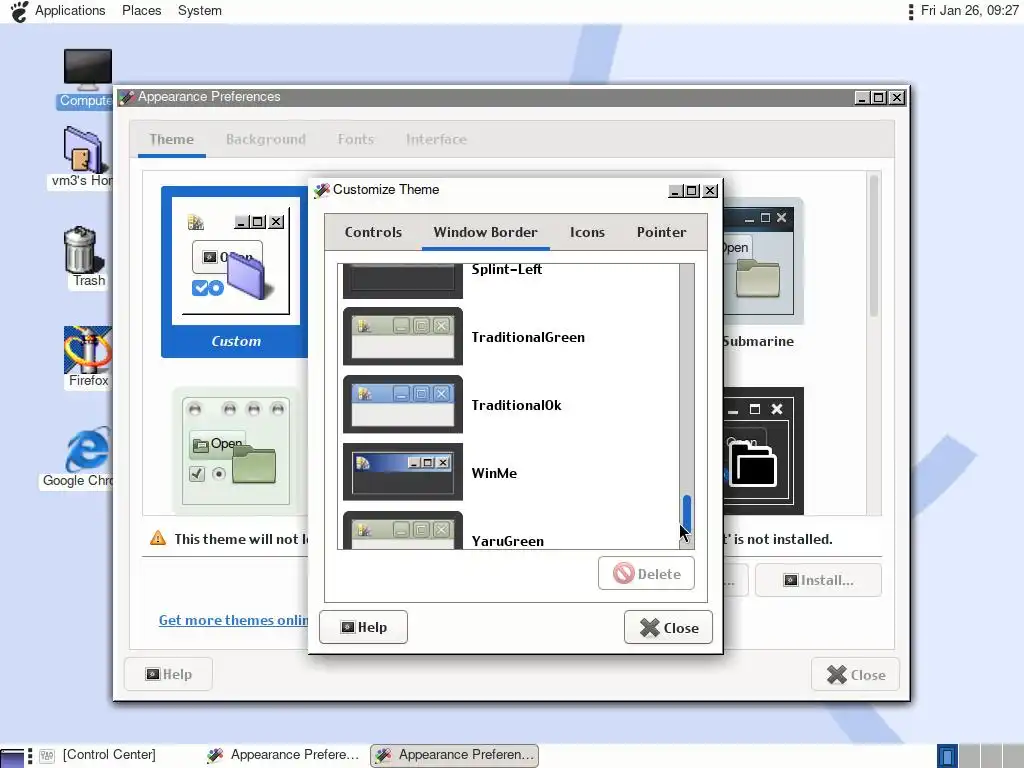Screen dimensions: 1024x768
Task: Open the Background tab in Appearance Preferences
Action: pos(266,140)
